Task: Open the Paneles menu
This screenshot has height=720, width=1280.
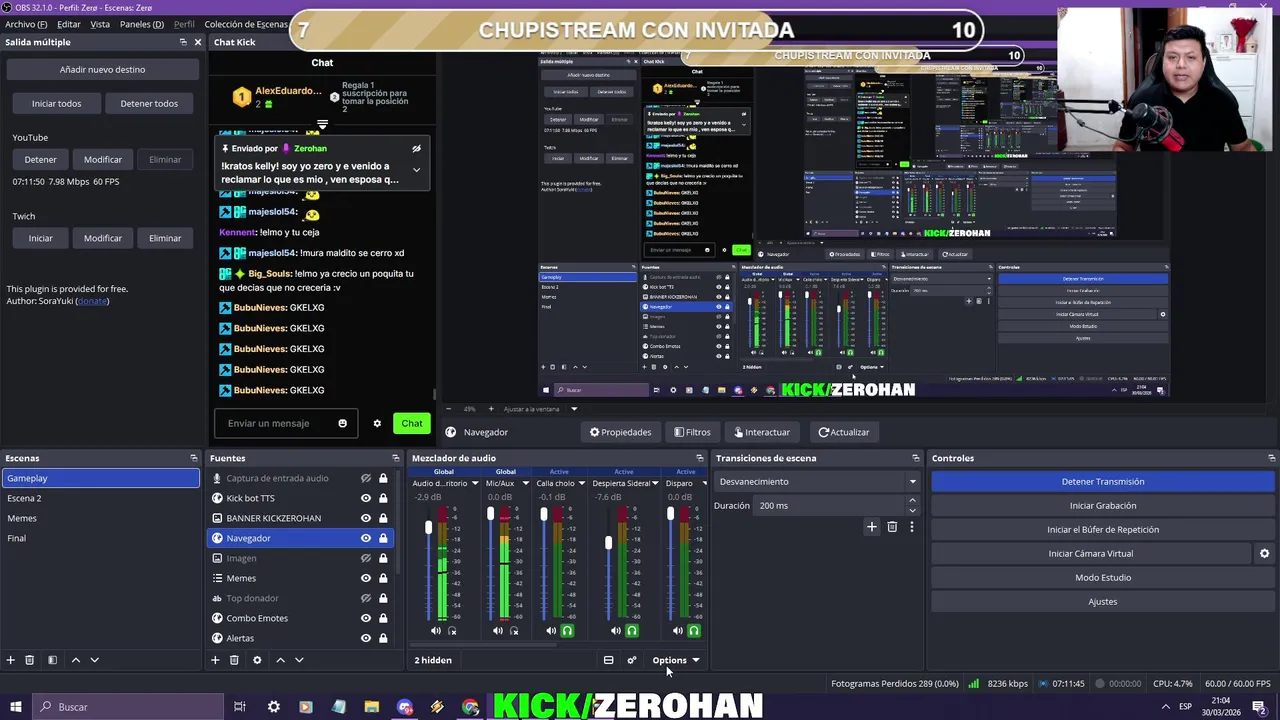Action: click(x=142, y=24)
